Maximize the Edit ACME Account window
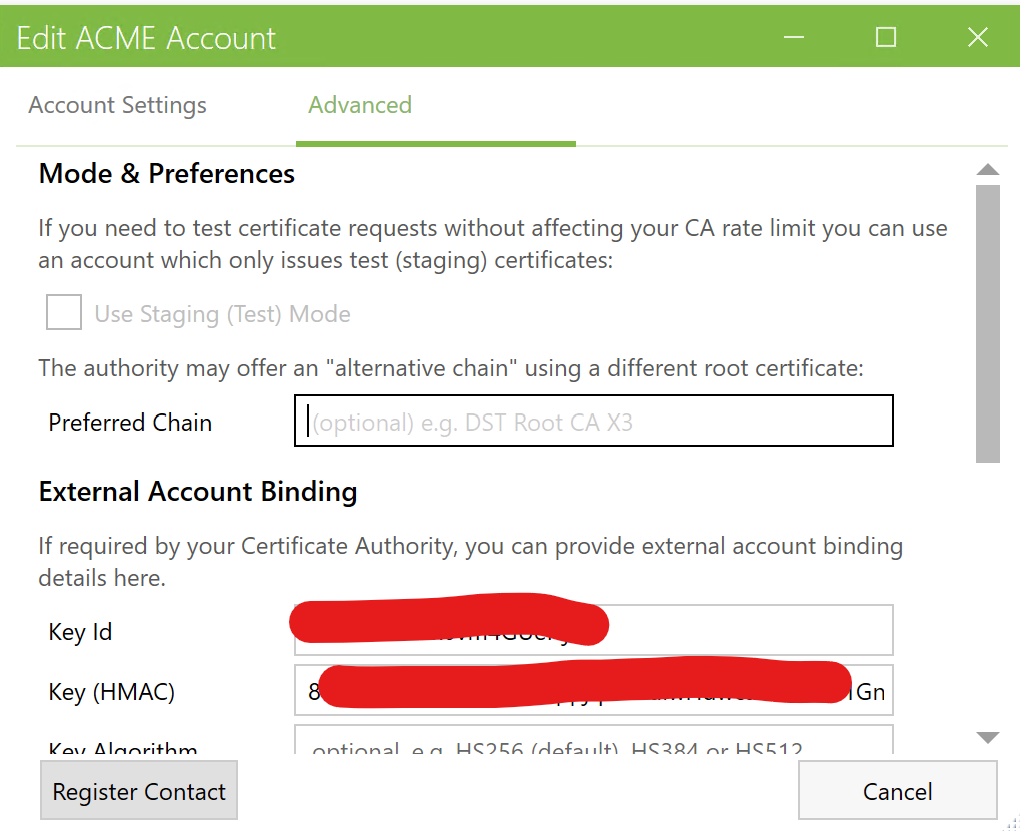This screenshot has width=1020, height=832. pyautogui.click(x=885, y=38)
